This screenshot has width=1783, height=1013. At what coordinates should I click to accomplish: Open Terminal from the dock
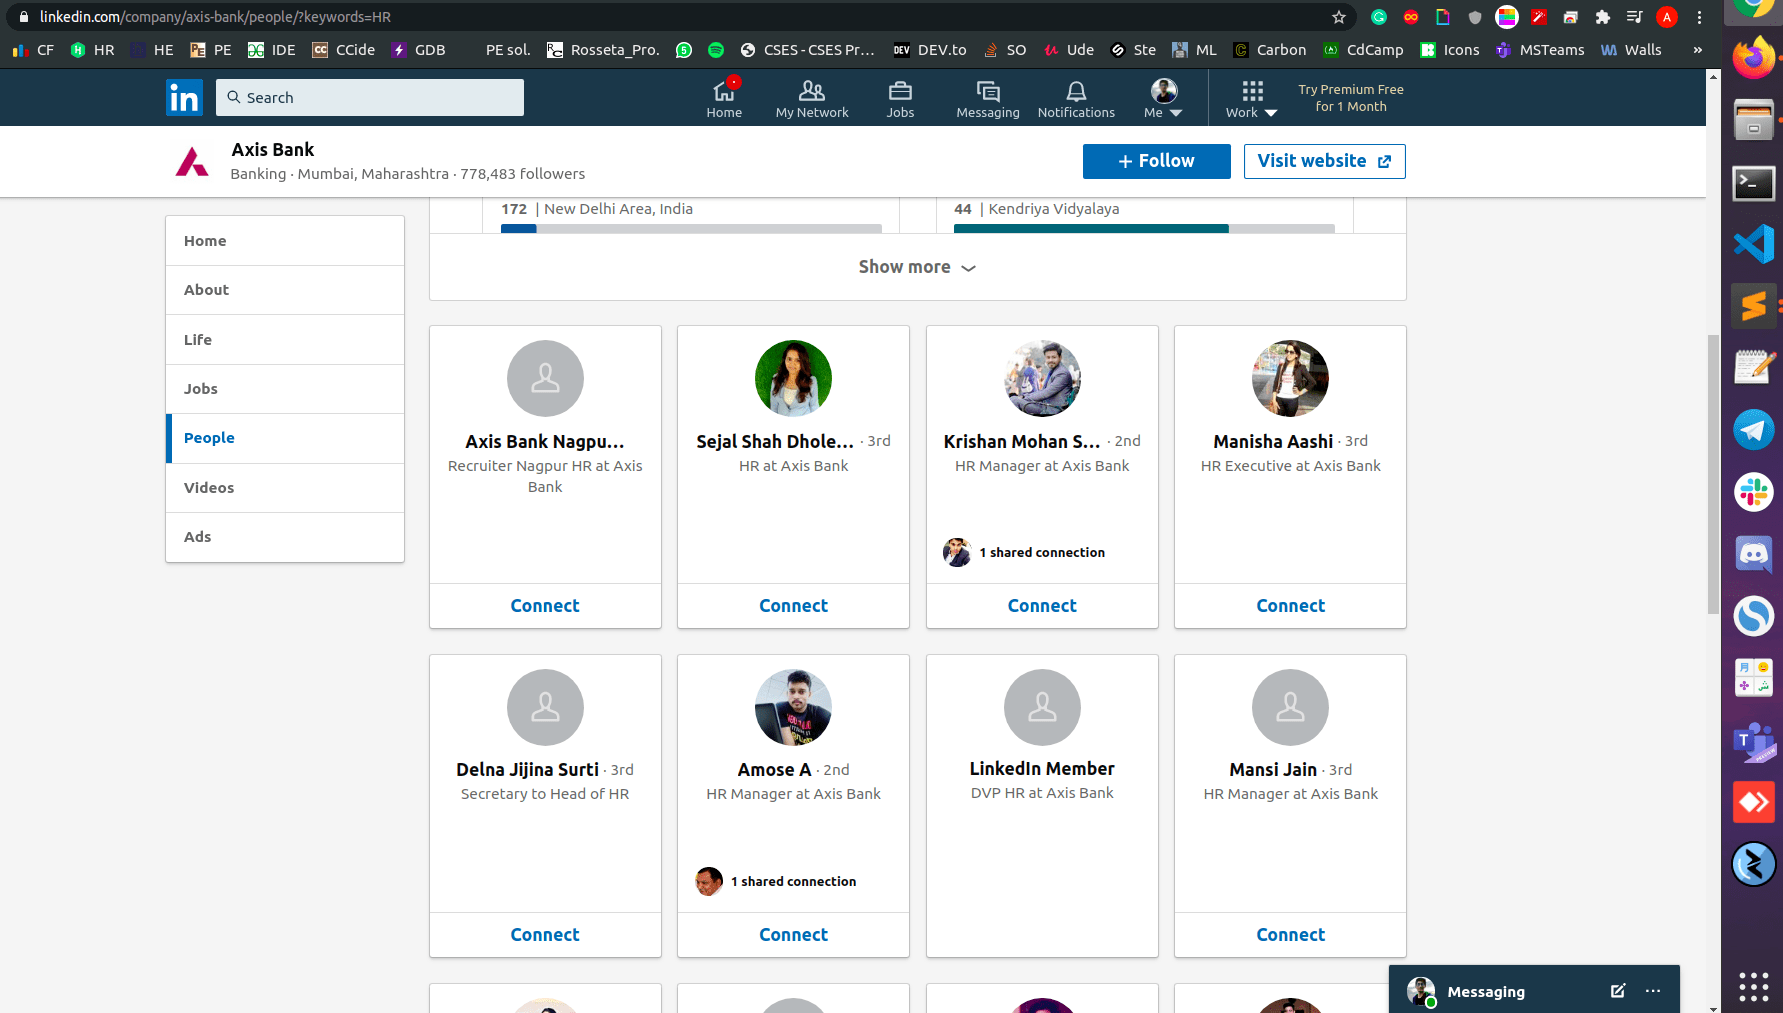(1754, 183)
